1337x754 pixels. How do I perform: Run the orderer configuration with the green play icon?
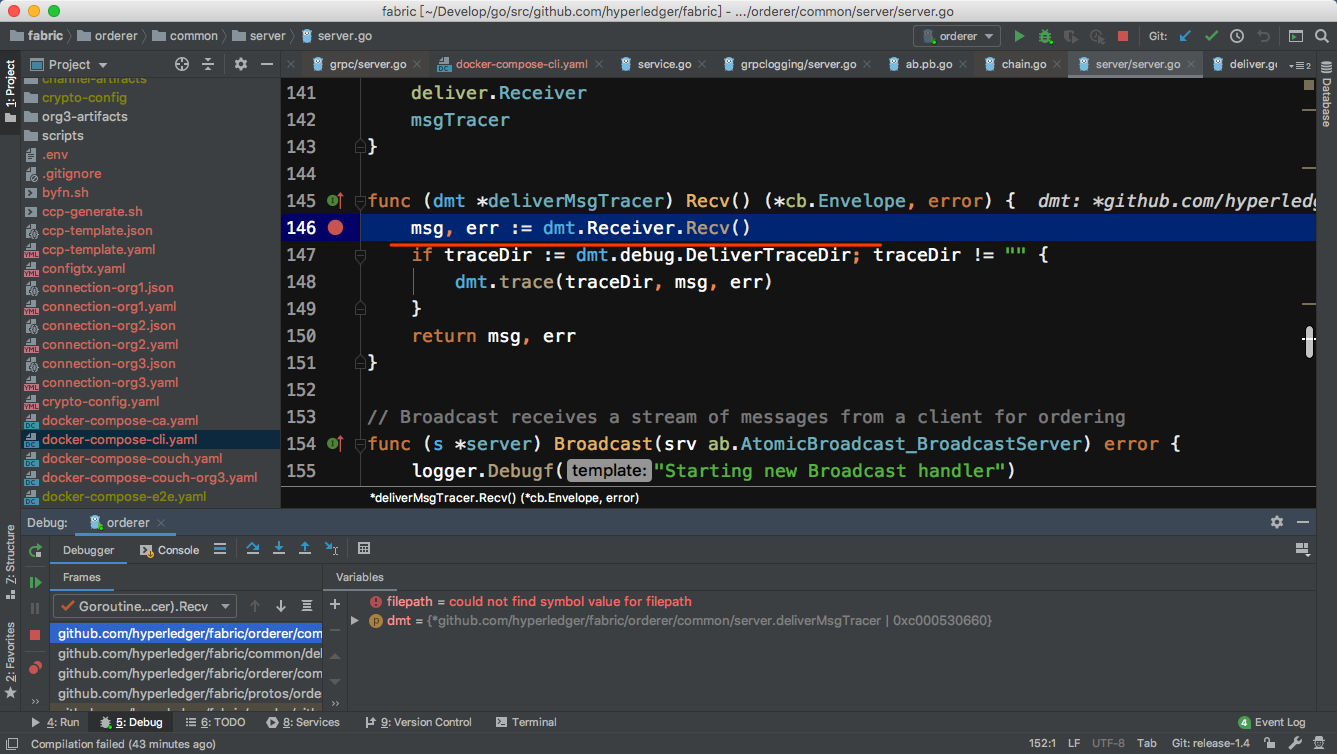point(1019,36)
